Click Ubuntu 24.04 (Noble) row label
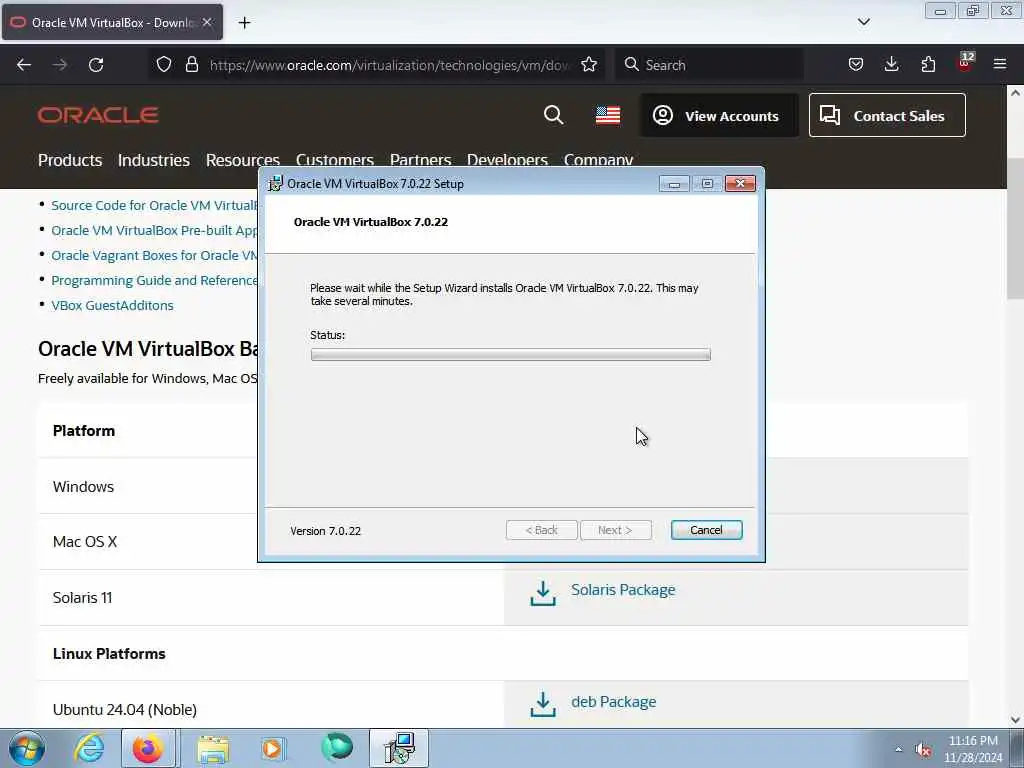Viewport: 1024px width, 768px height. pos(125,709)
